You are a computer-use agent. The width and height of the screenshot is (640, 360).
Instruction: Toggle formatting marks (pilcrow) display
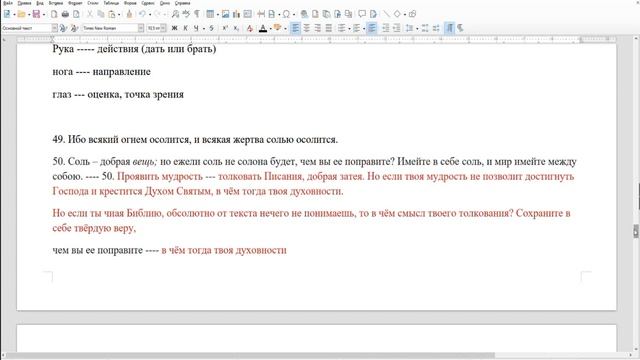click(197, 14)
